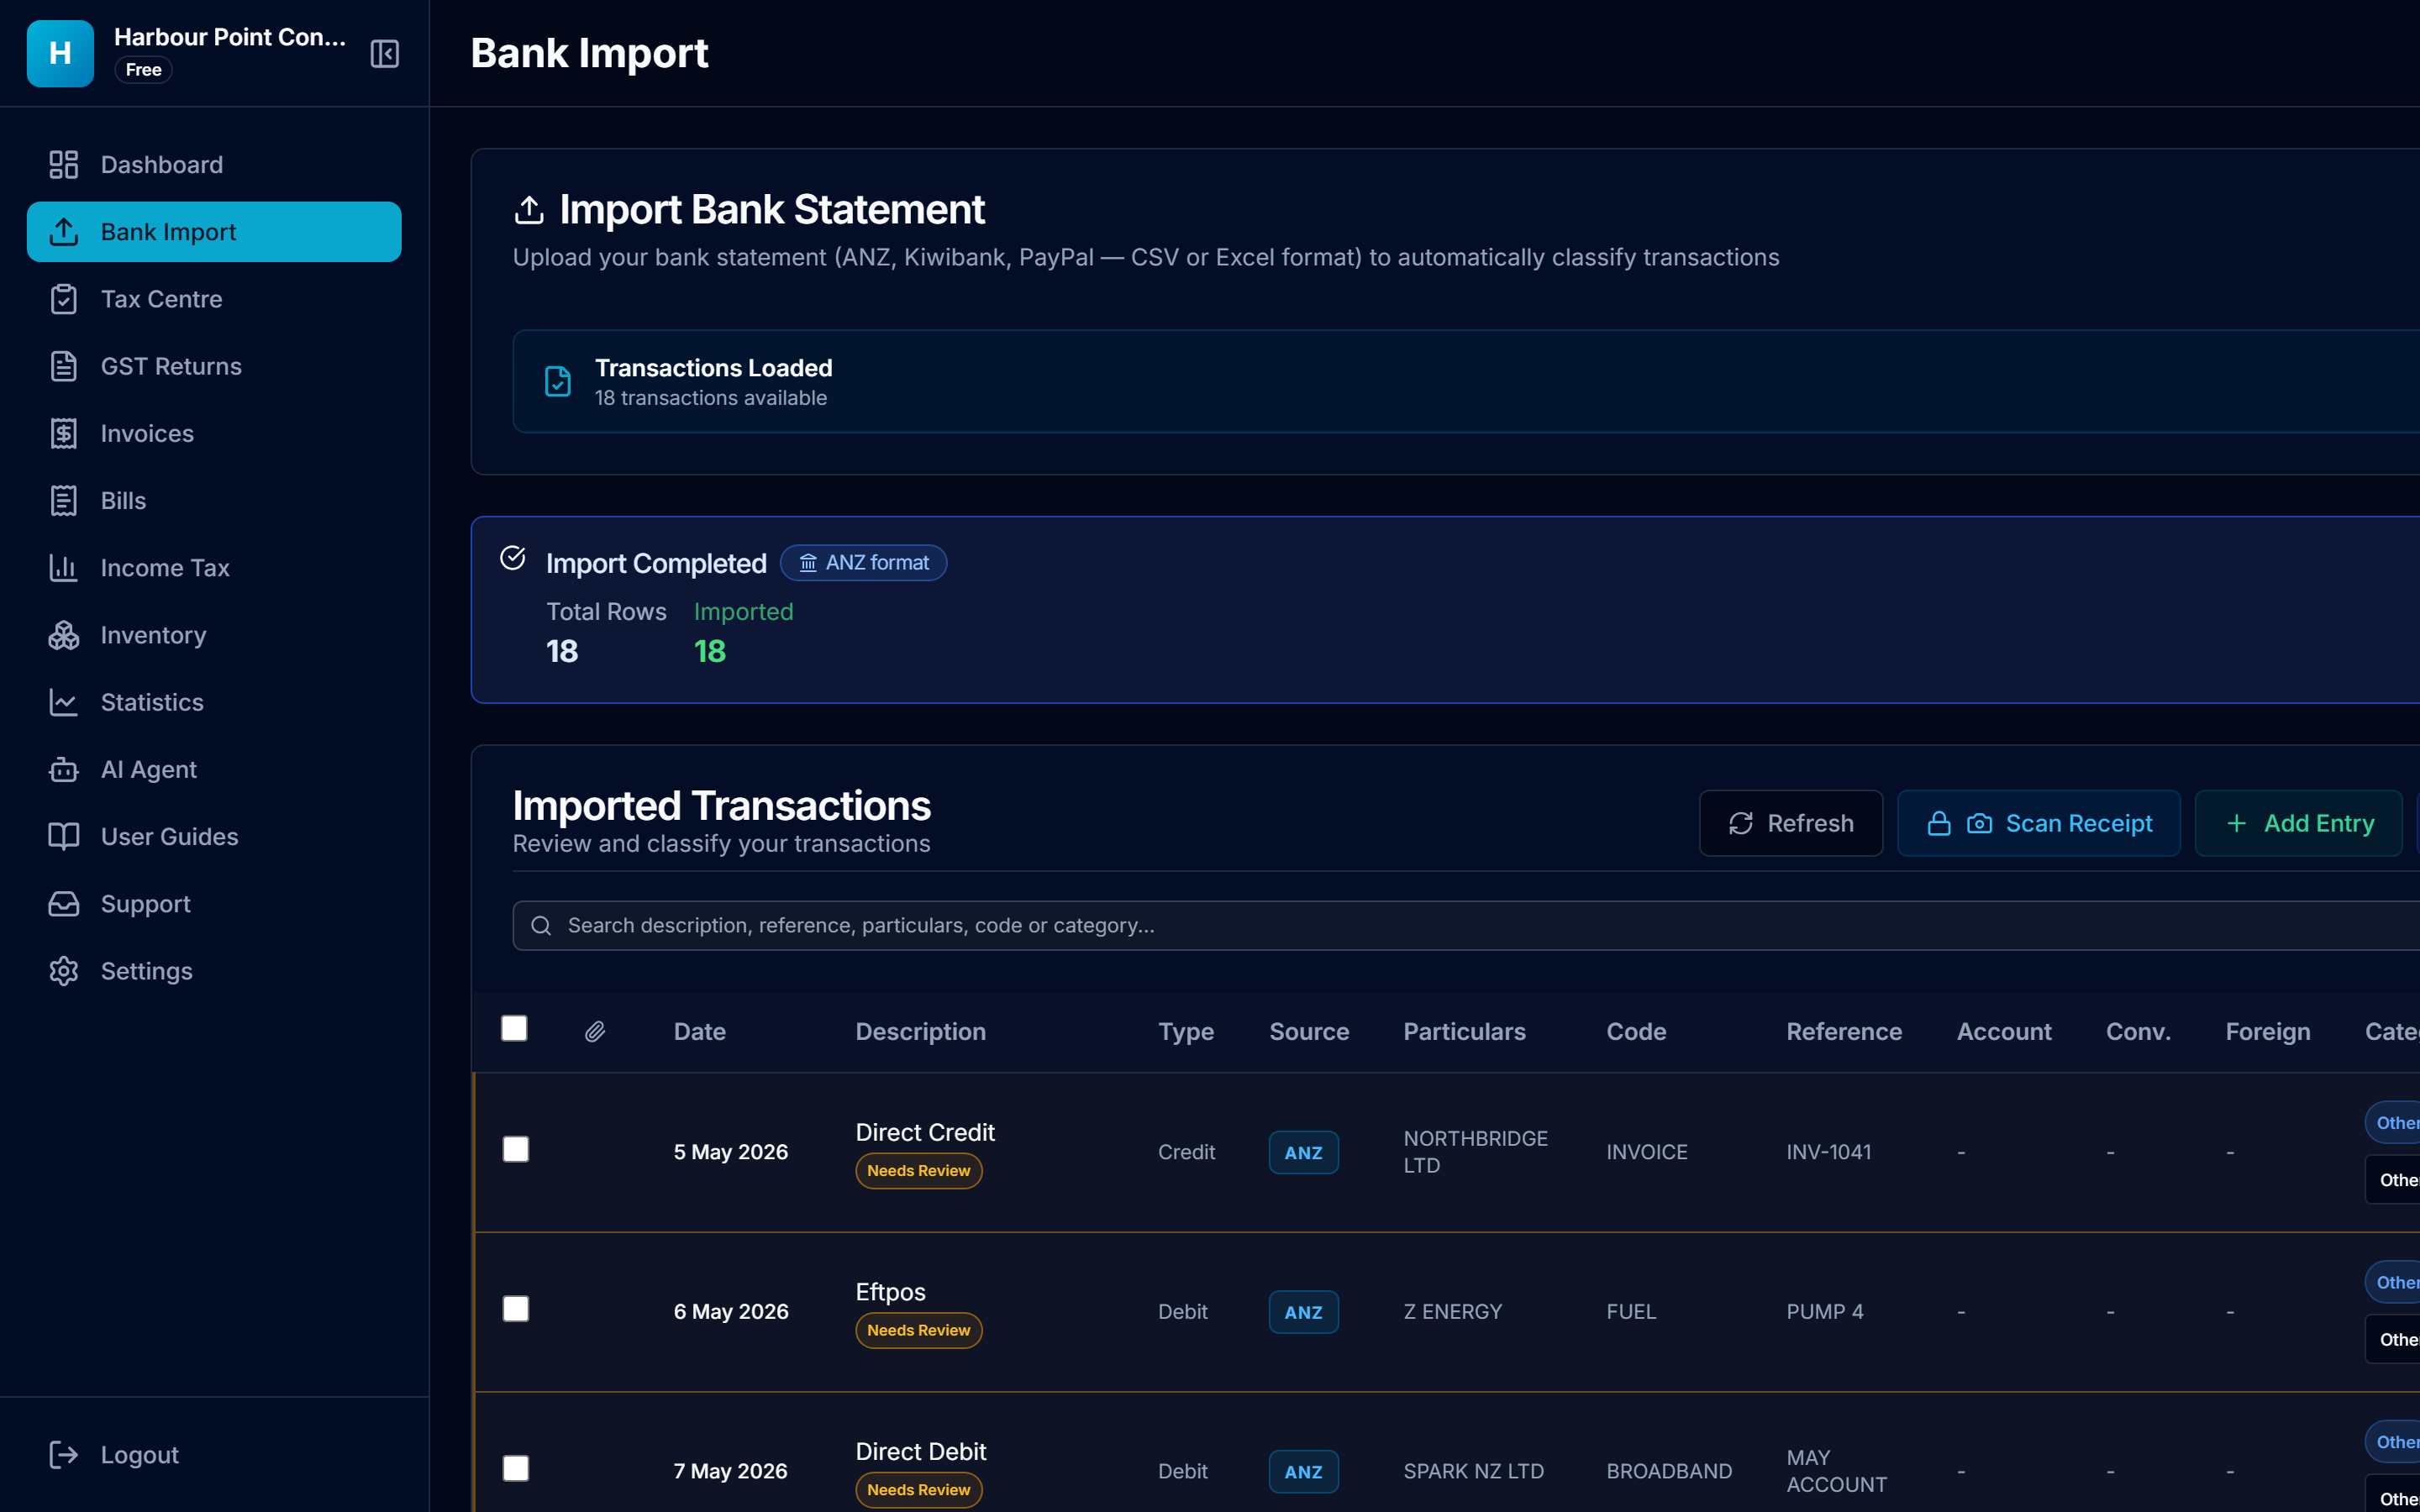The image size is (2420, 1512).
Task: Click the Scan Receipt button
Action: tap(2038, 823)
